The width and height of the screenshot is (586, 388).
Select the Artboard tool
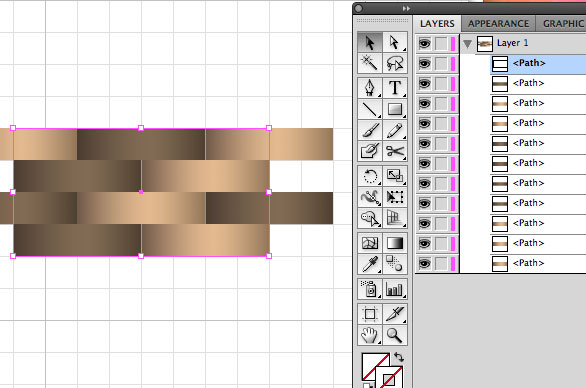point(370,314)
